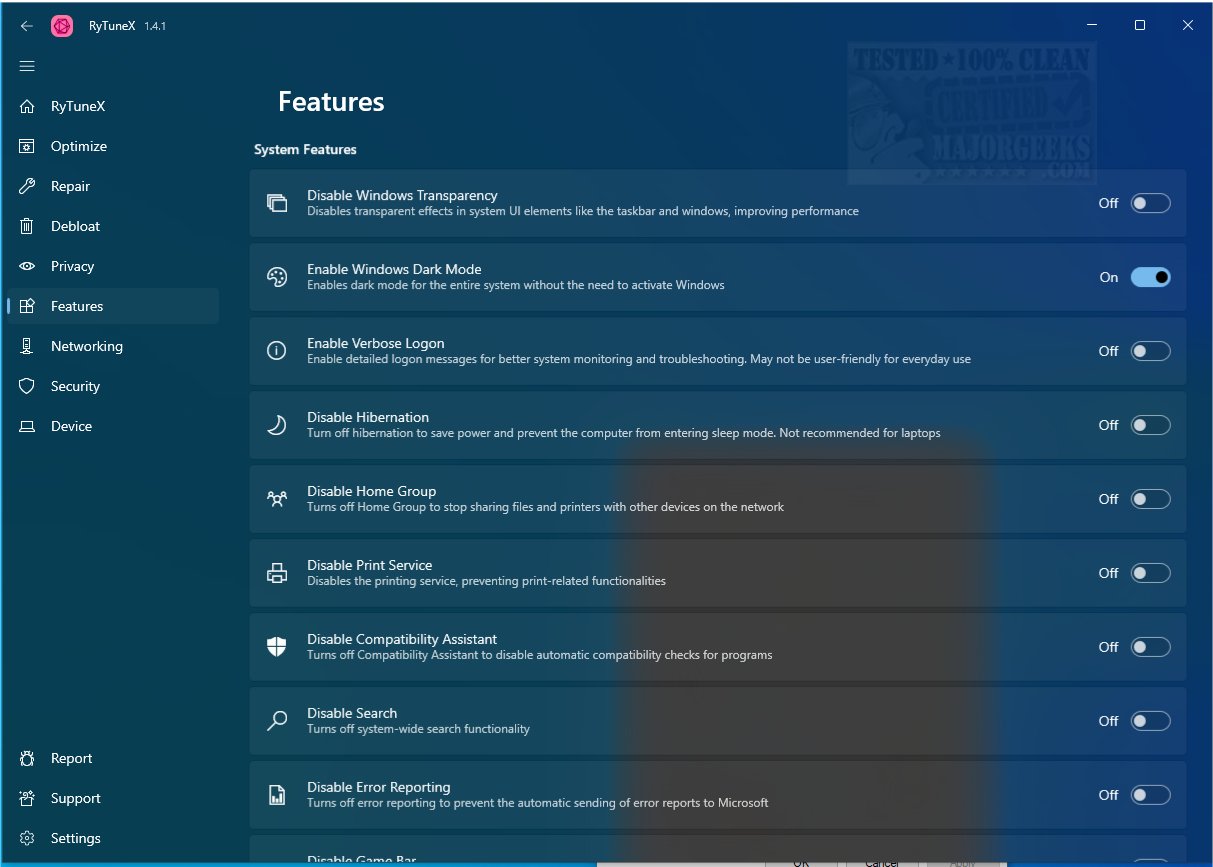Click the RyTuneX pink app logo
The image size is (1213, 867).
[62, 26]
